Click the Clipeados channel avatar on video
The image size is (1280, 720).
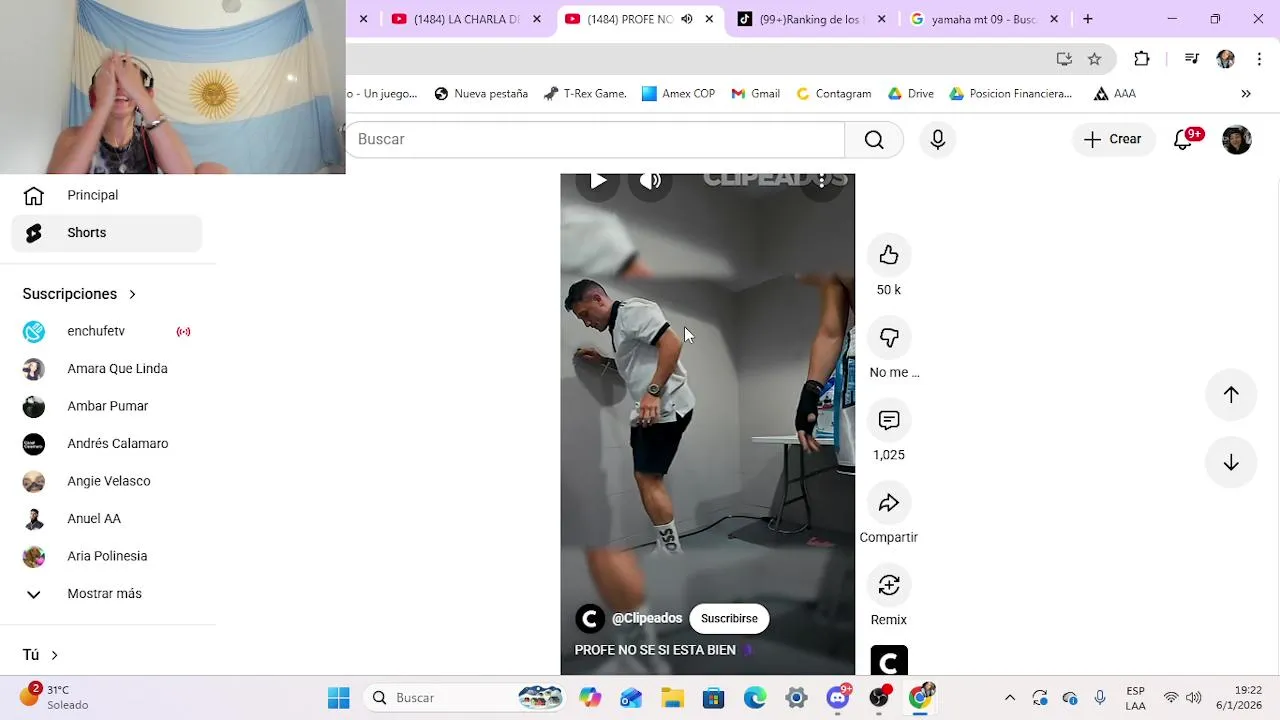click(x=590, y=619)
